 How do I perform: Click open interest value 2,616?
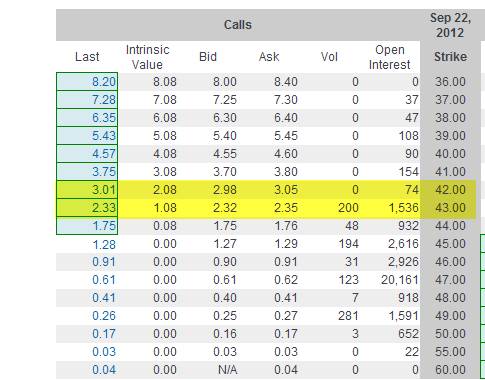coord(403,244)
